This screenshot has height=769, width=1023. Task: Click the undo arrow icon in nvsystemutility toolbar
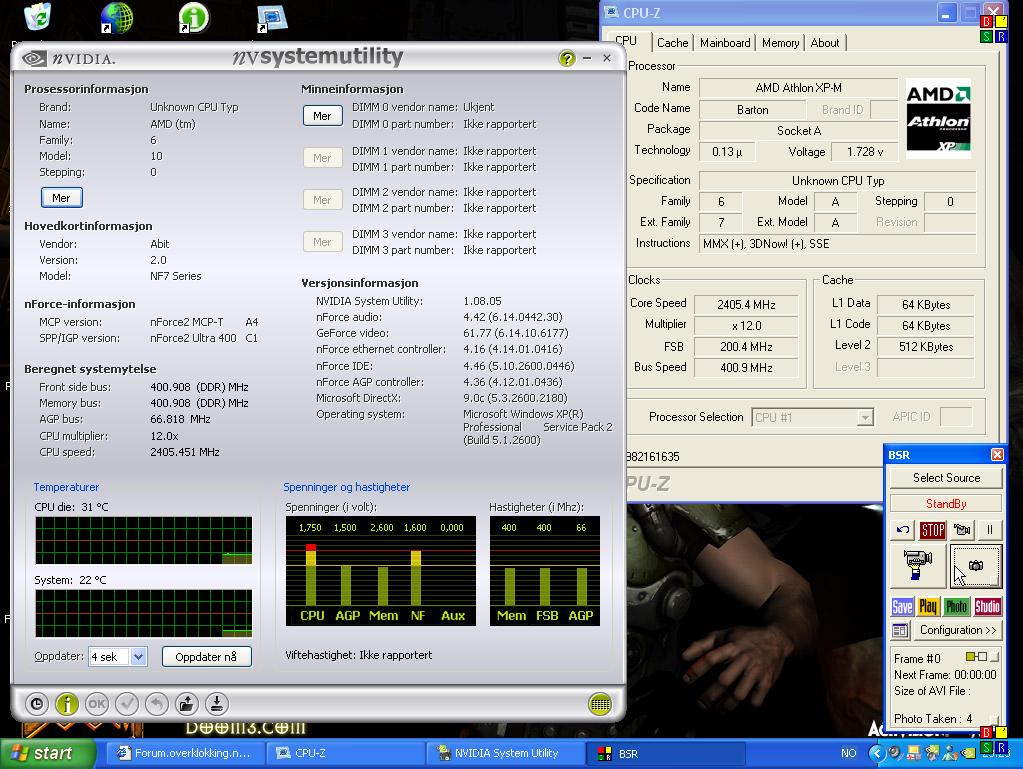click(x=157, y=704)
